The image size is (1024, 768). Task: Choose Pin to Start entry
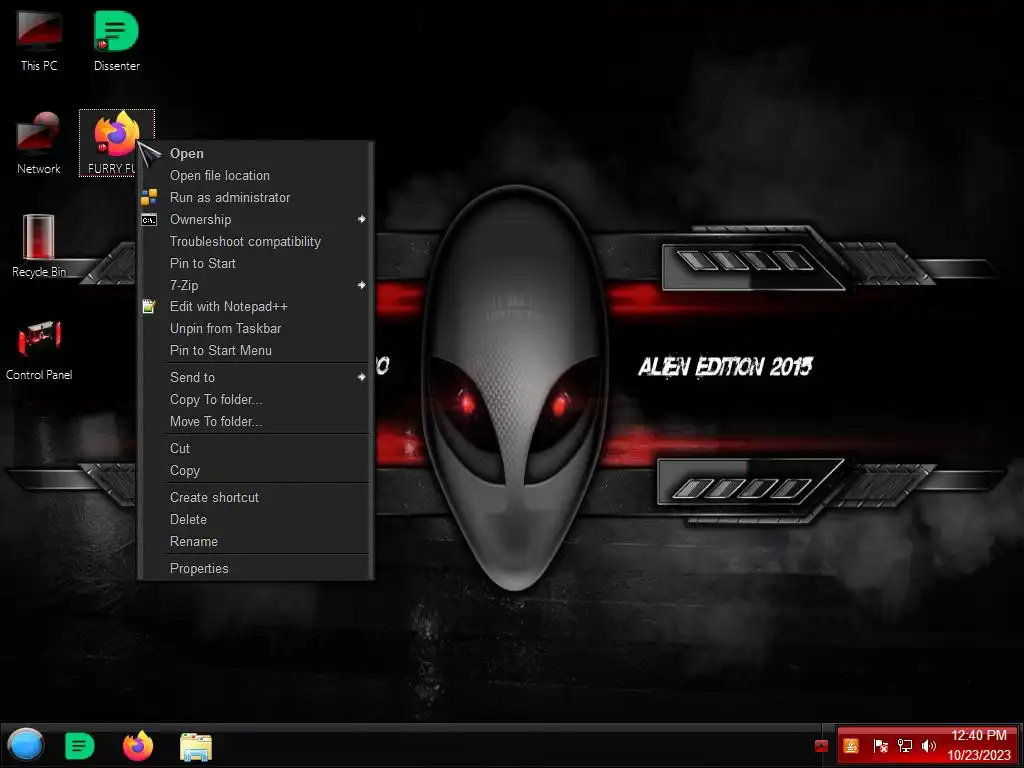click(x=256, y=263)
